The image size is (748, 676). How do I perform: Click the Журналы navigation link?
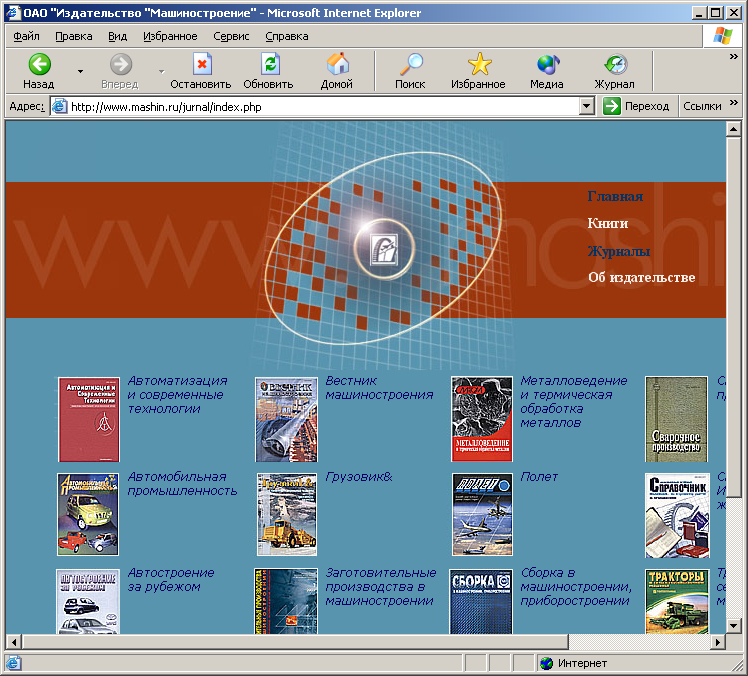(619, 251)
